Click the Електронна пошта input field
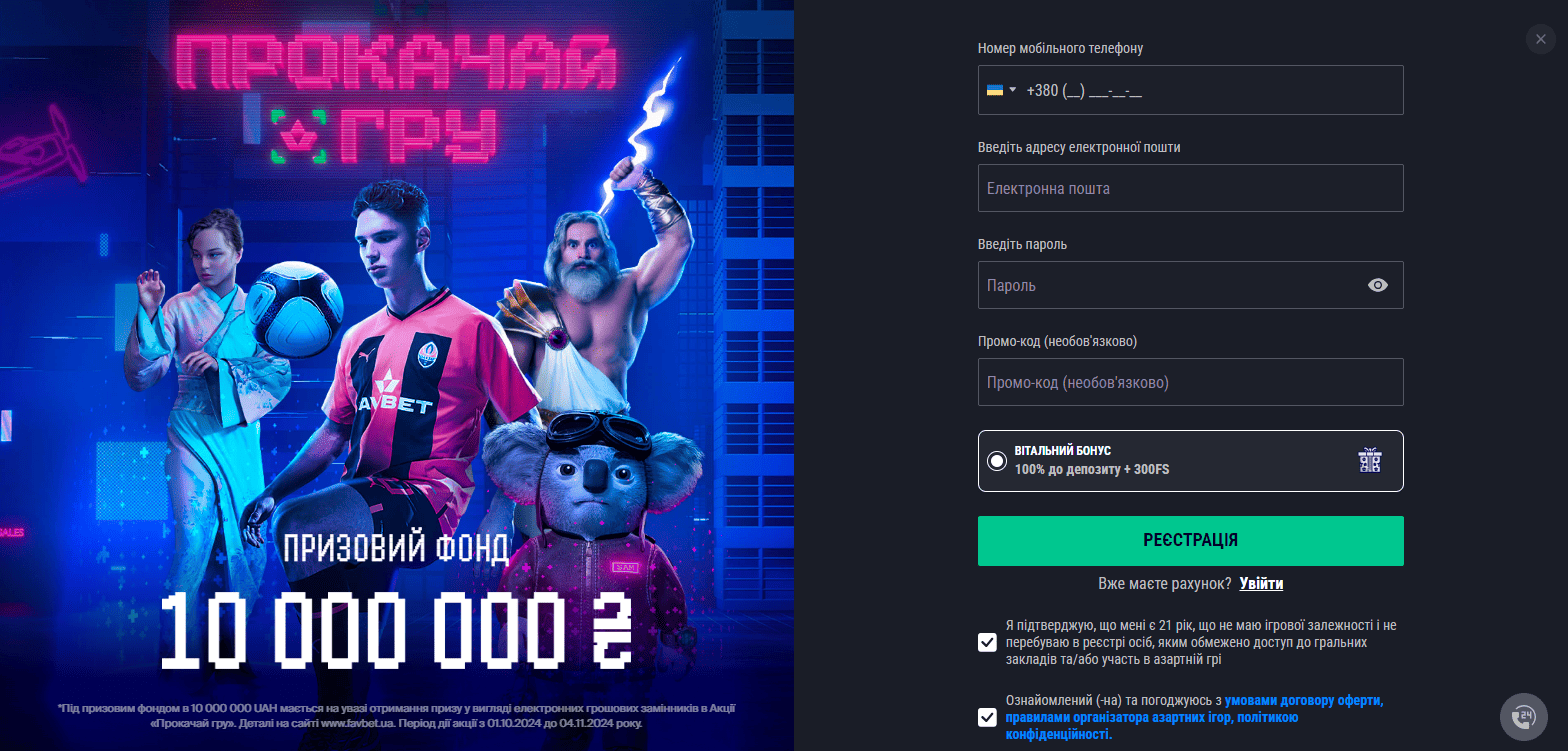Screen dimensions: 1568x751 tap(1190, 188)
